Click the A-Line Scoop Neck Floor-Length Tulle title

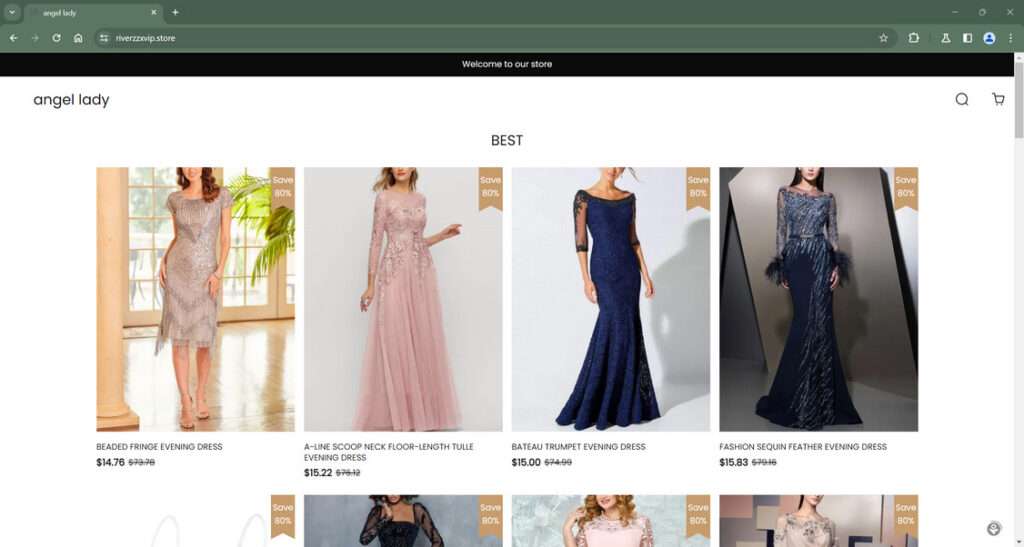(389, 452)
